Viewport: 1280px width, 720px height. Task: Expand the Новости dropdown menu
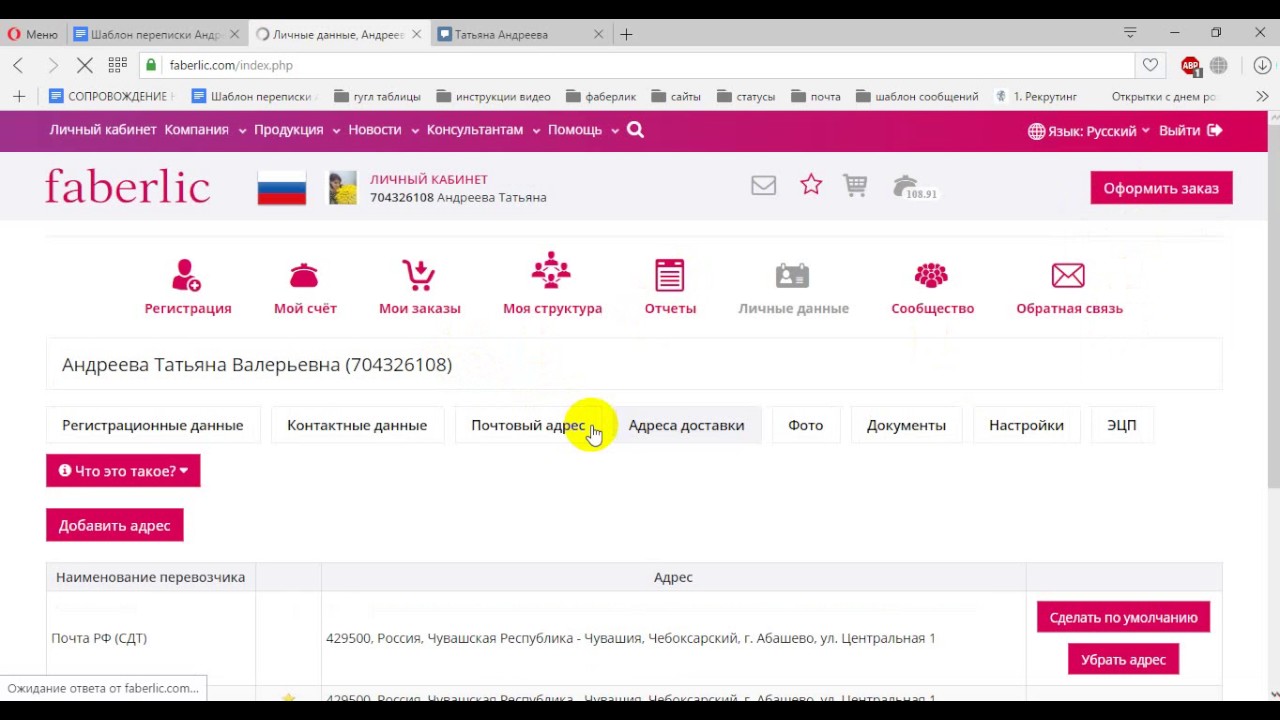(x=383, y=130)
